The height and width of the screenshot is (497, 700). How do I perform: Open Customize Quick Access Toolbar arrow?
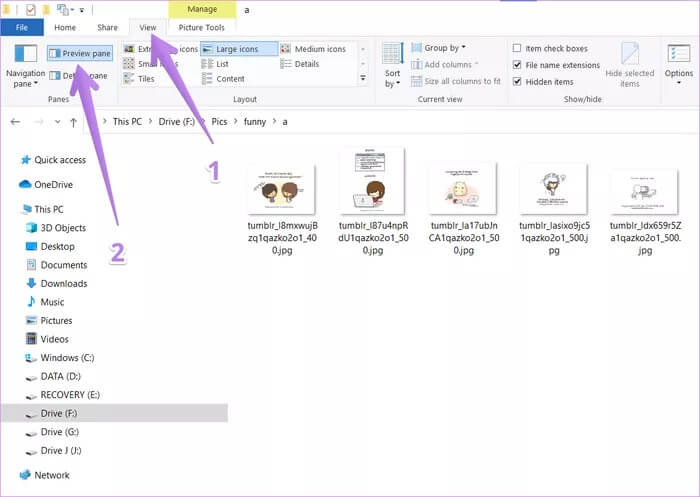[82, 10]
